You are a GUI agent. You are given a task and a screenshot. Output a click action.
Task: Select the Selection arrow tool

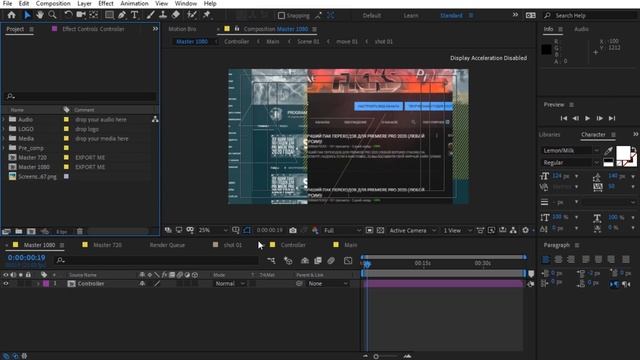pos(27,15)
